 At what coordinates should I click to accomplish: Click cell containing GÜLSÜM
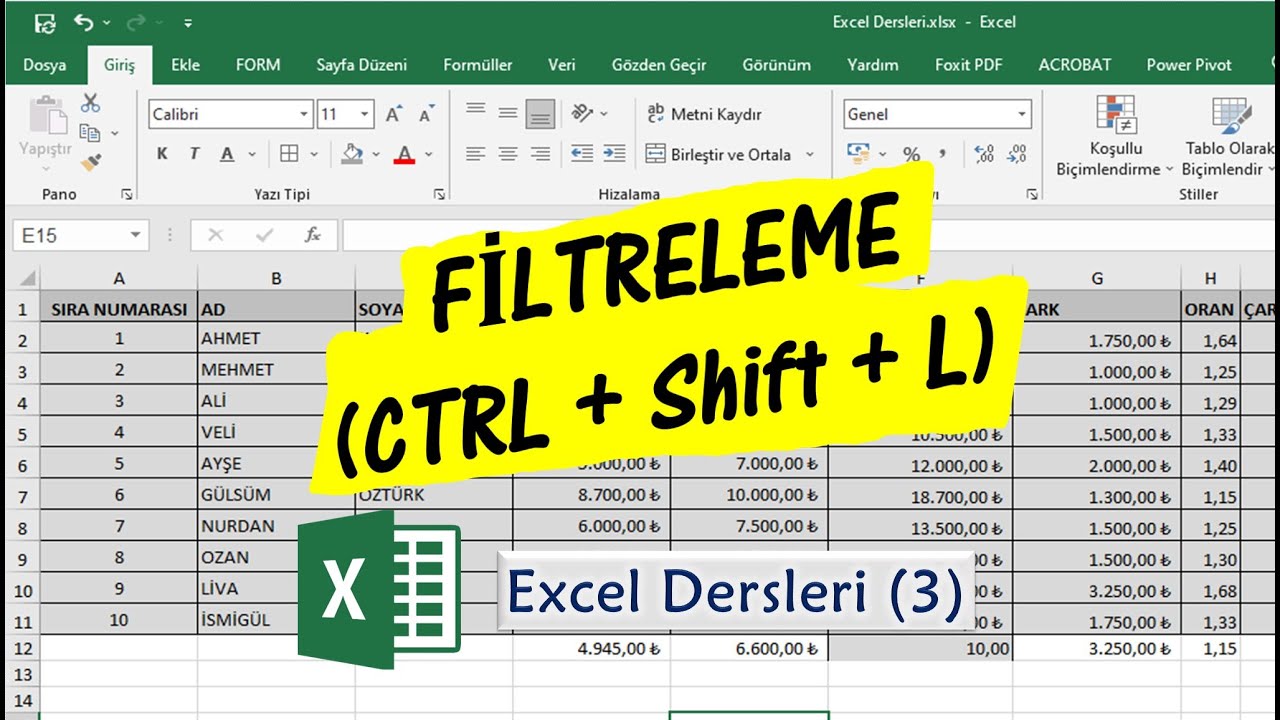(276, 495)
